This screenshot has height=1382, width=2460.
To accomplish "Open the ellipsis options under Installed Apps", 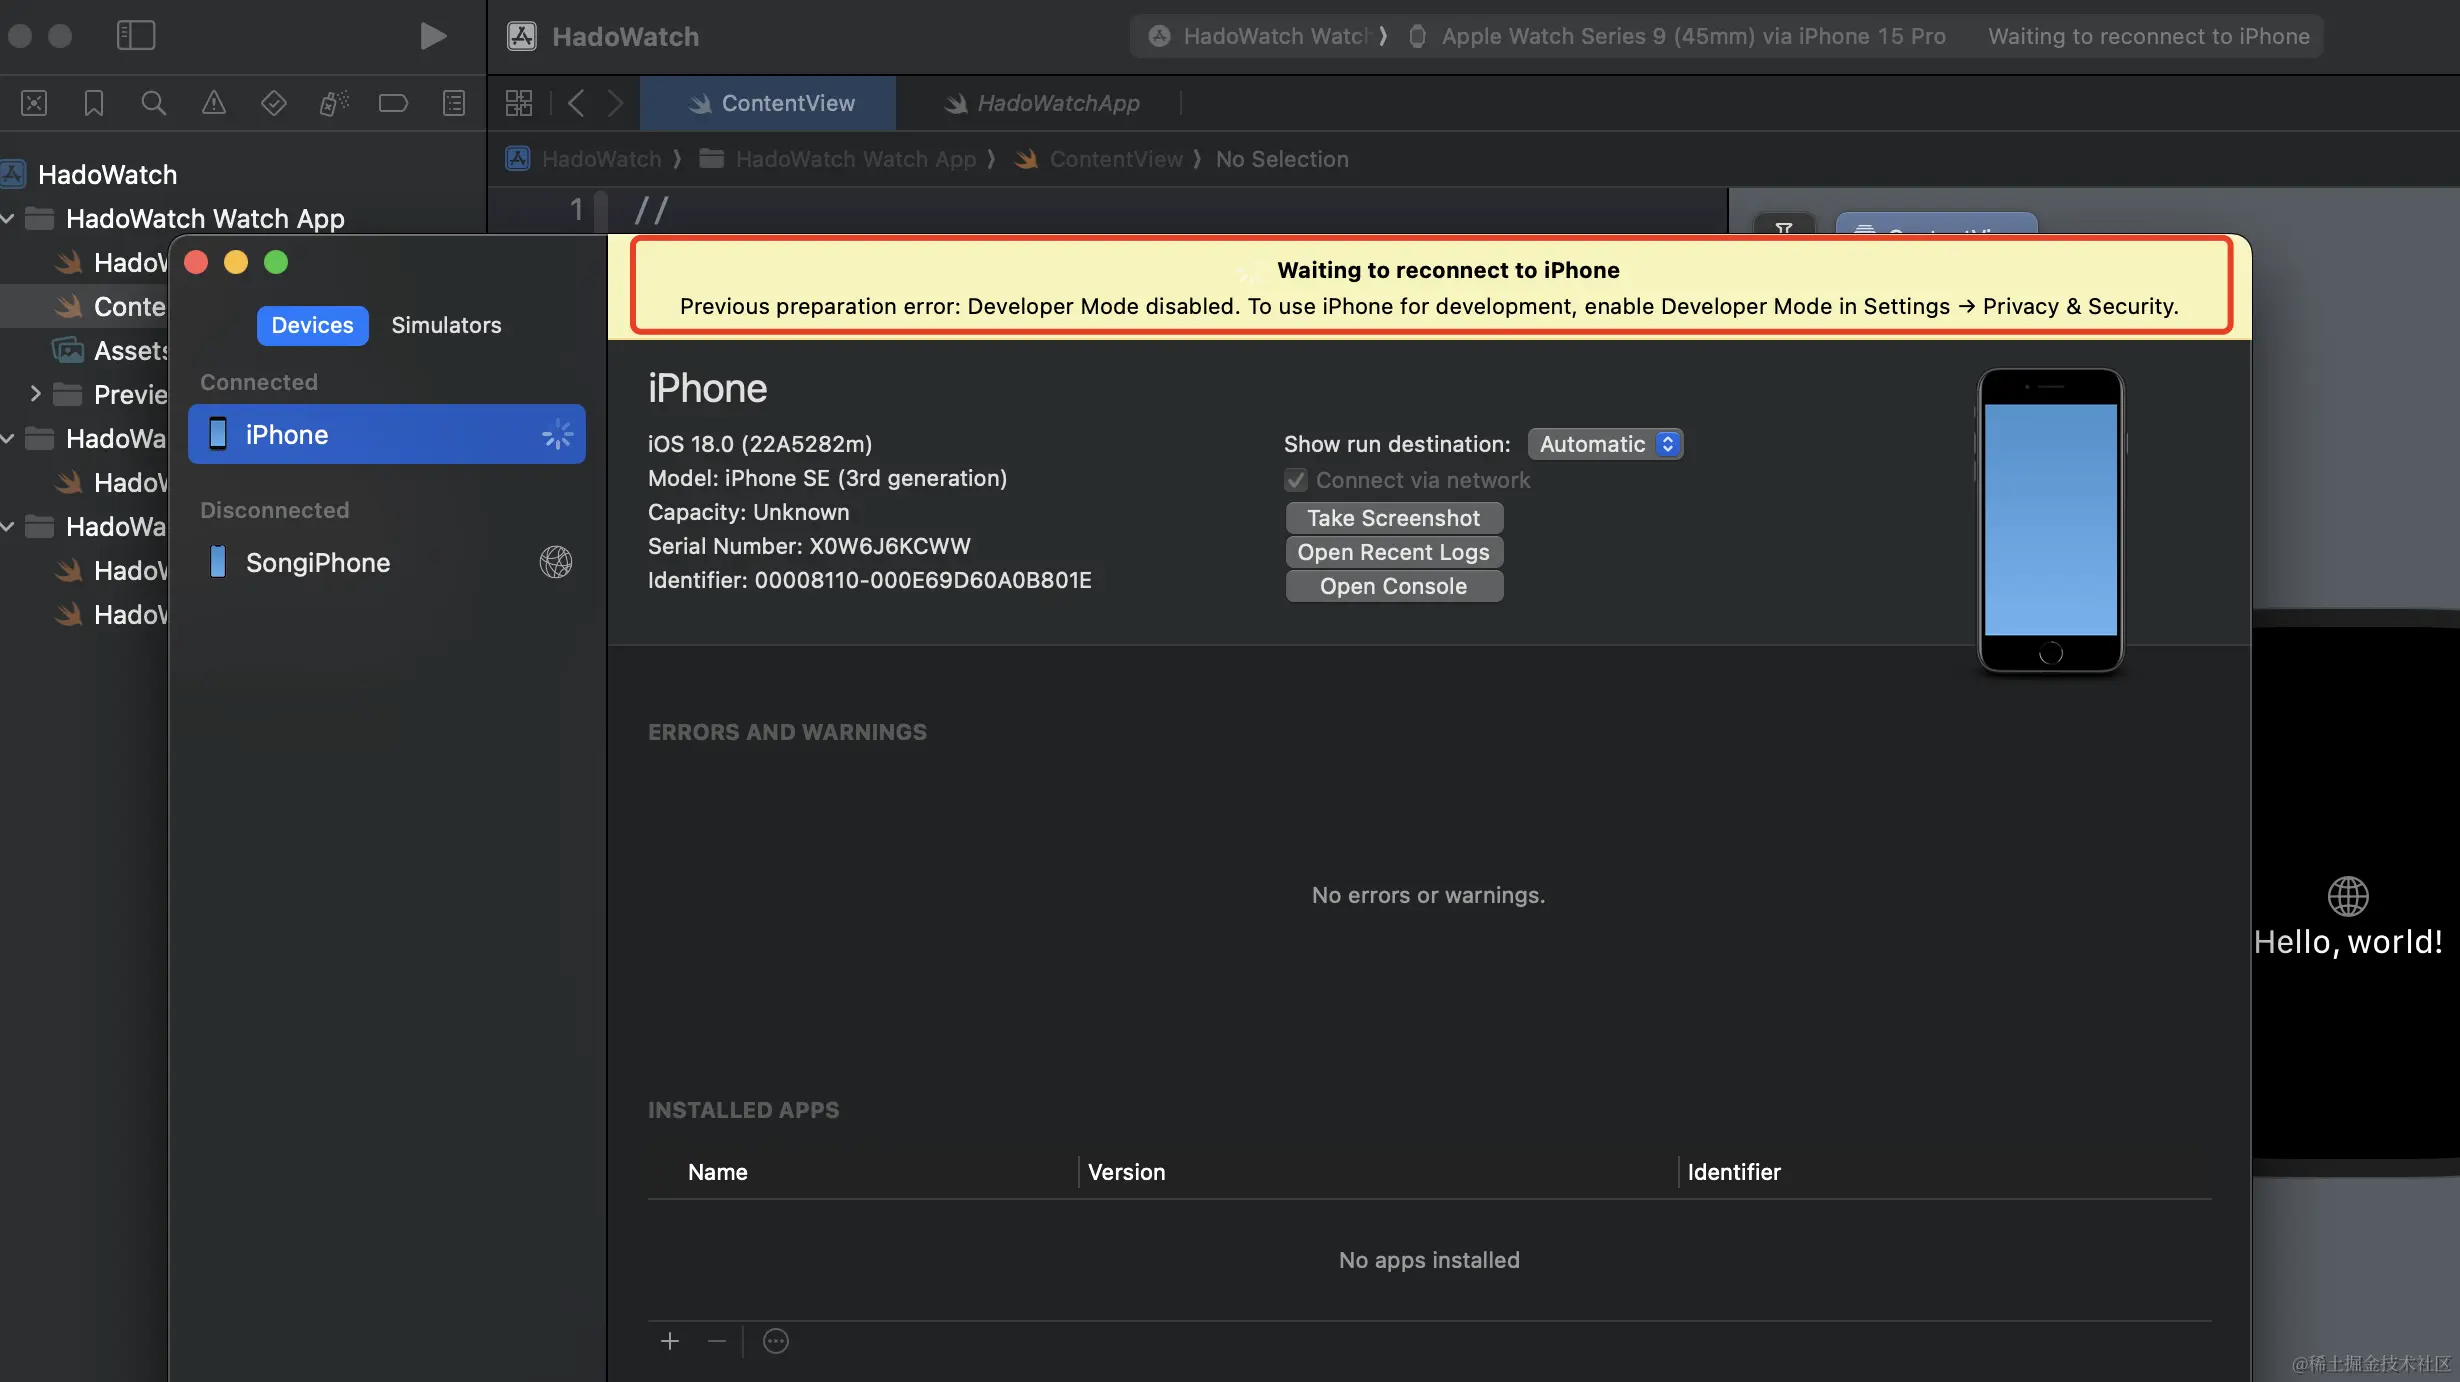I will click(x=776, y=1341).
